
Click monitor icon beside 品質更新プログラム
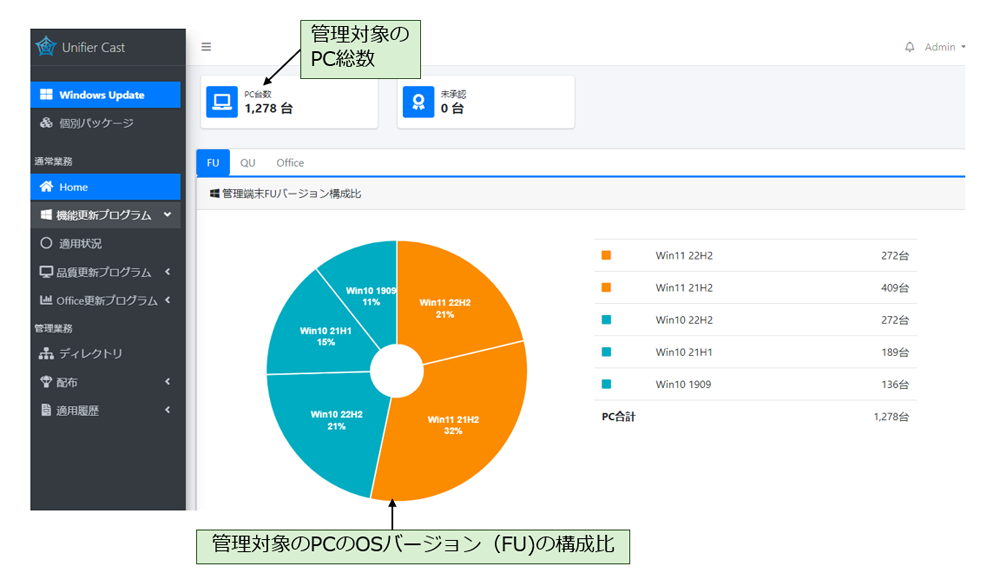pyautogui.click(x=46, y=272)
